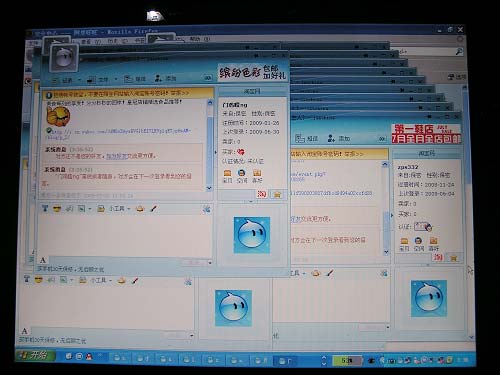Send a file via front window toolbar
This screenshot has width=500, height=375.
98,80
